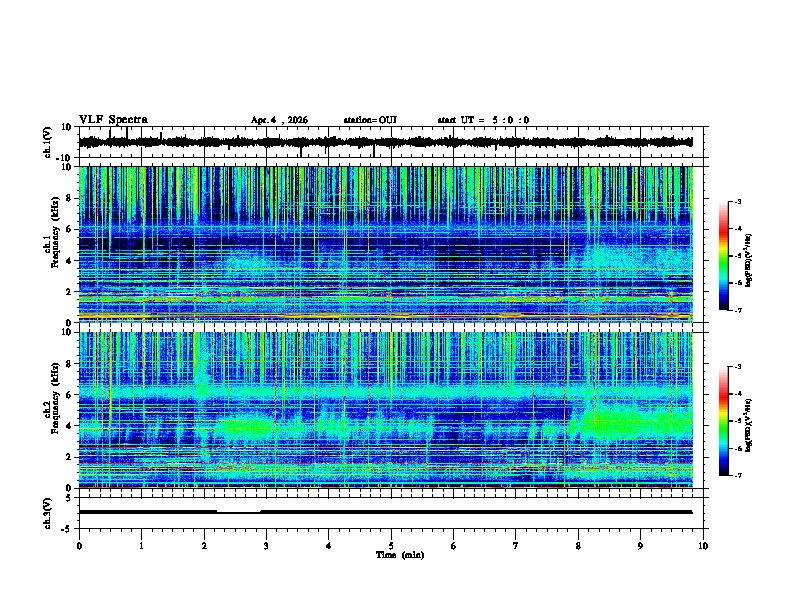
Task: Click the "Time (min)" axis title
Action: pos(400,555)
